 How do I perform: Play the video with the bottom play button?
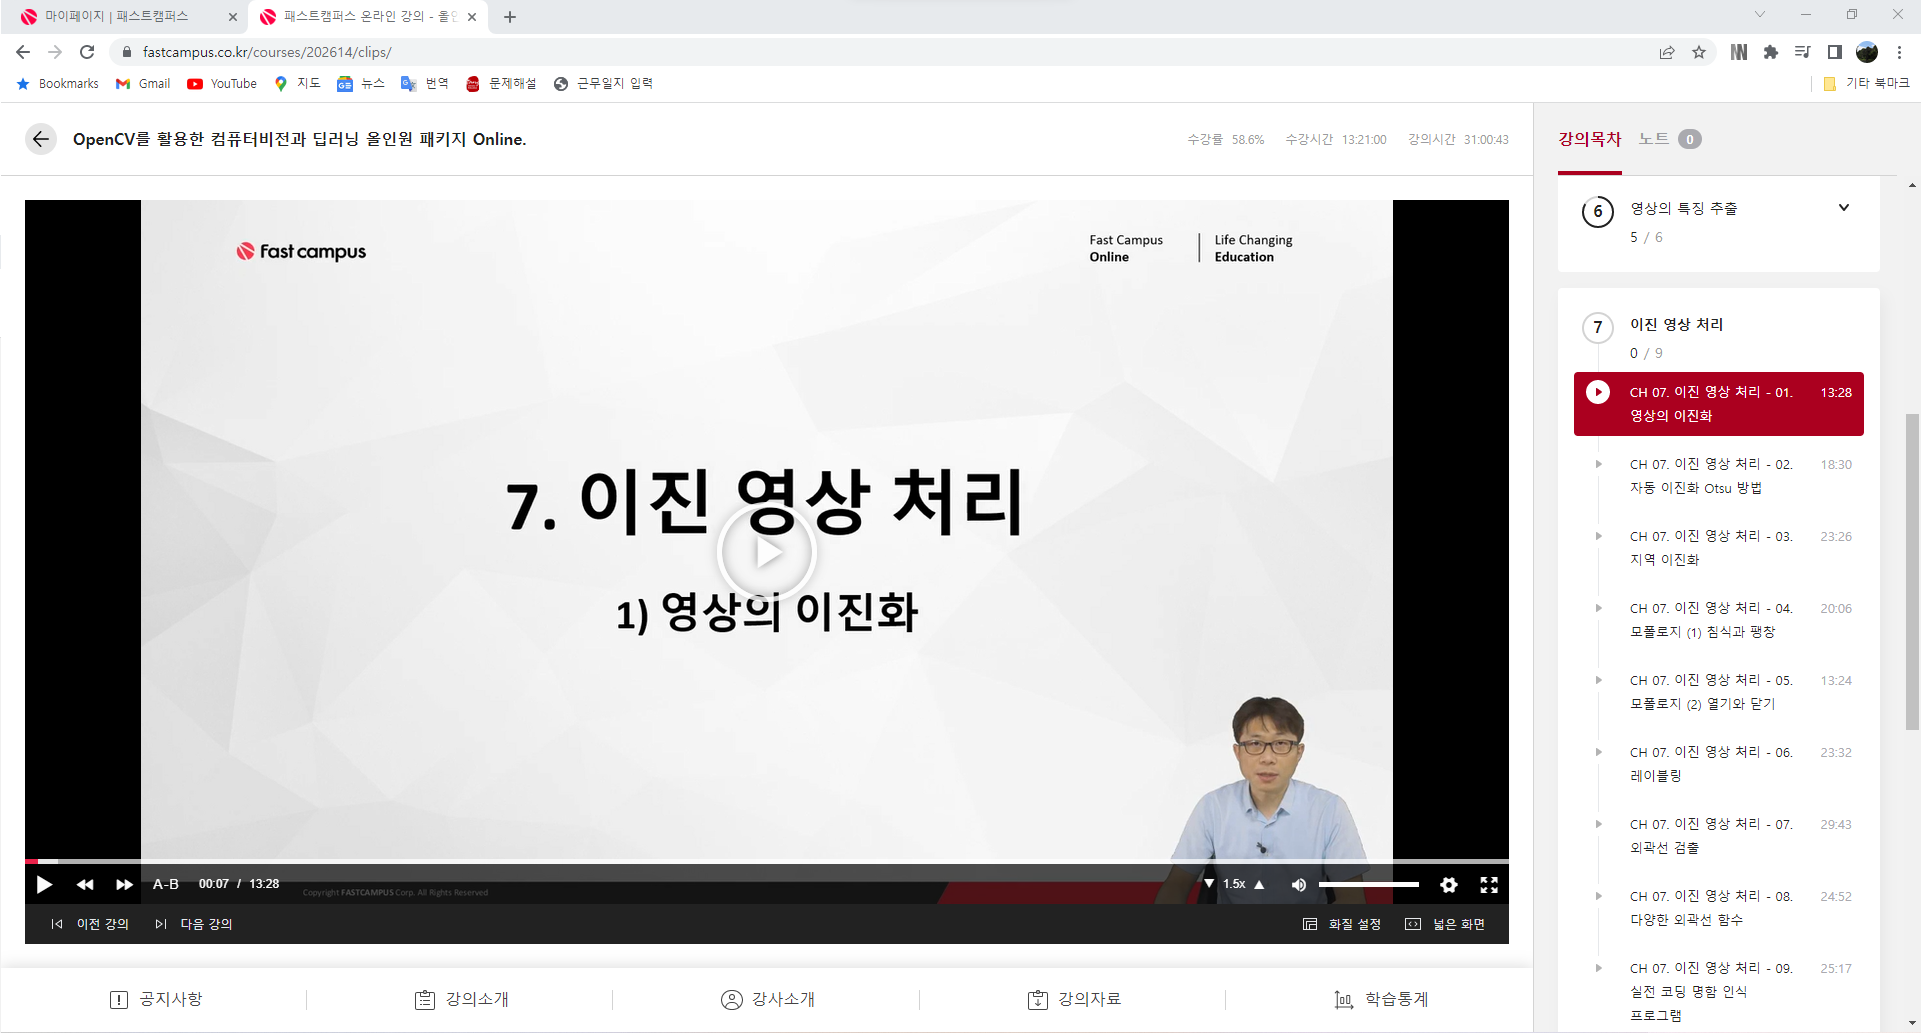pyautogui.click(x=44, y=884)
